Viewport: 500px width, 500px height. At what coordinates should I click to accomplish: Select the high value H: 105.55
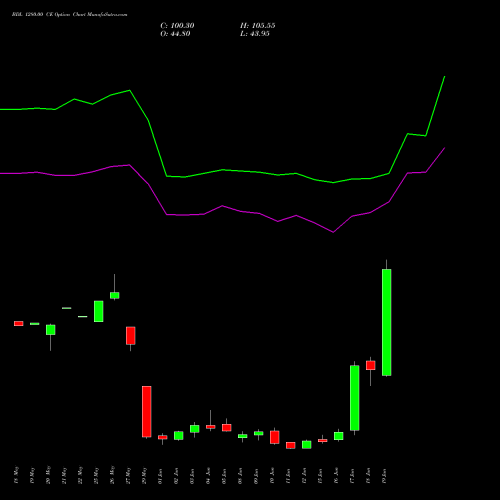[258, 26]
